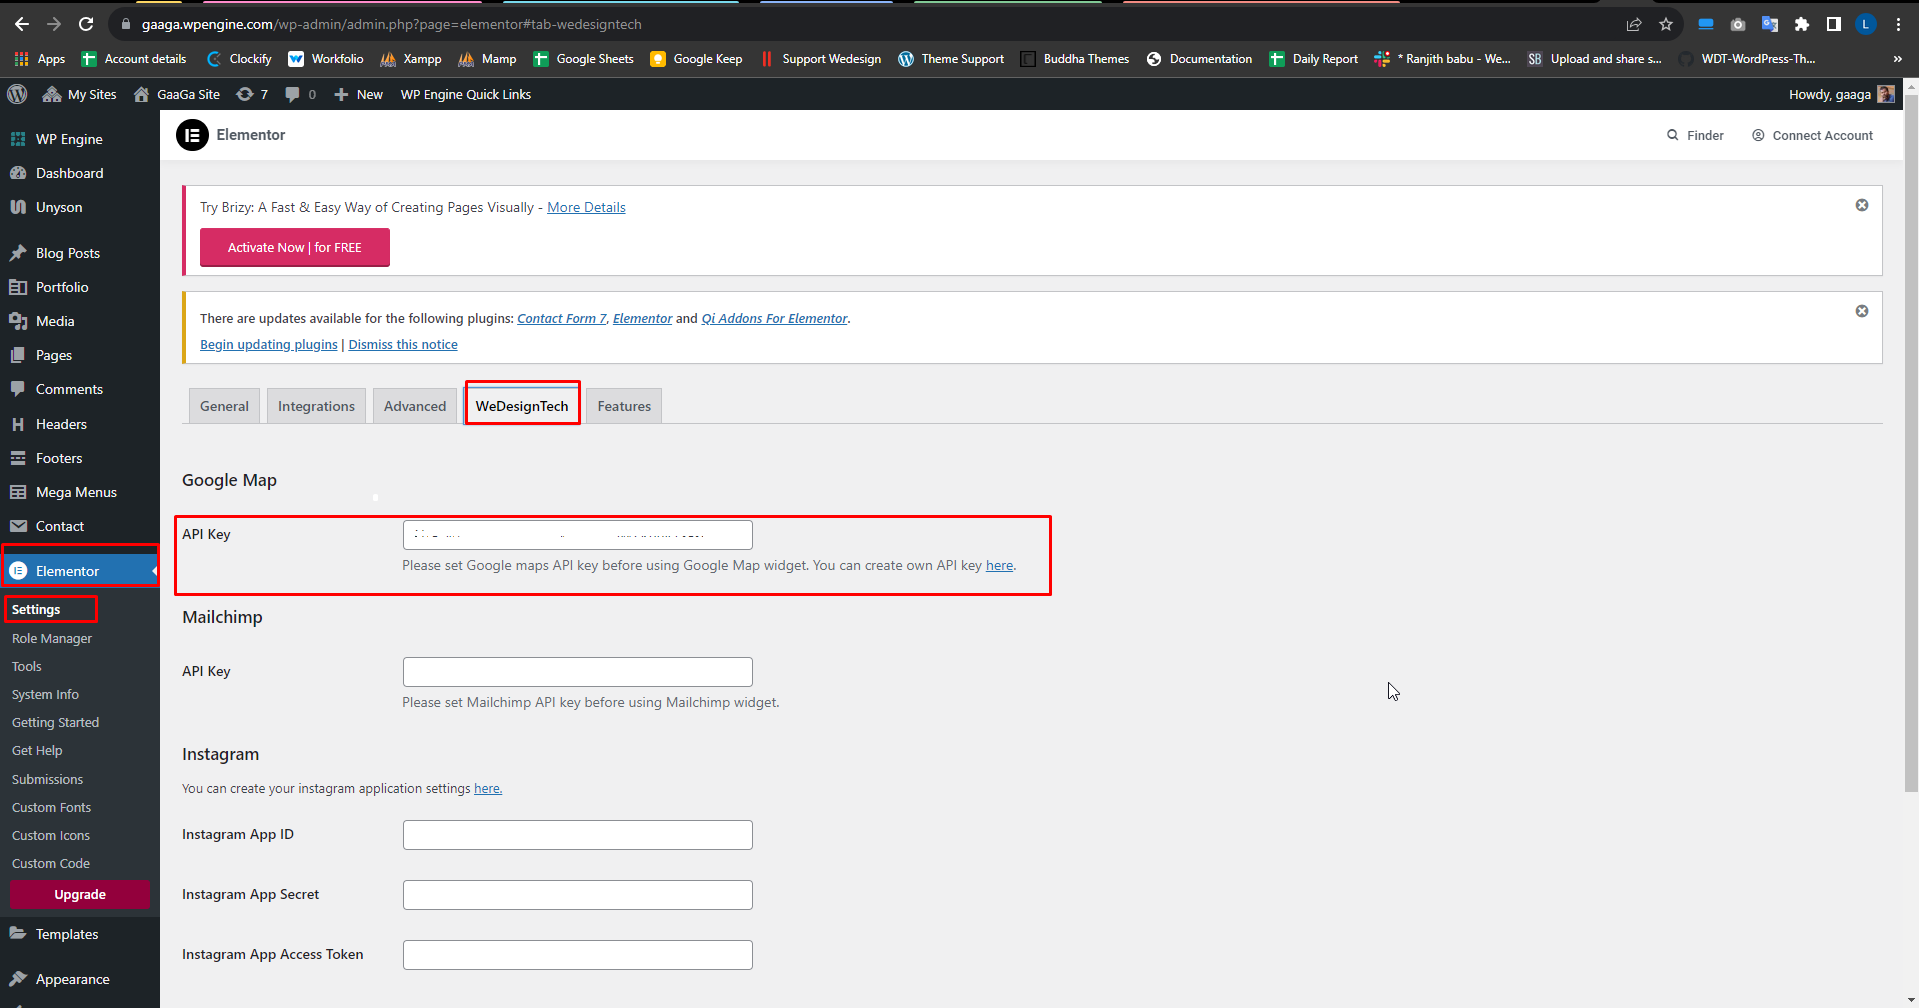Image resolution: width=1919 pixels, height=1008 pixels.
Task: Open the Xampp bookmark
Action: pyautogui.click(x=411, y=59)
